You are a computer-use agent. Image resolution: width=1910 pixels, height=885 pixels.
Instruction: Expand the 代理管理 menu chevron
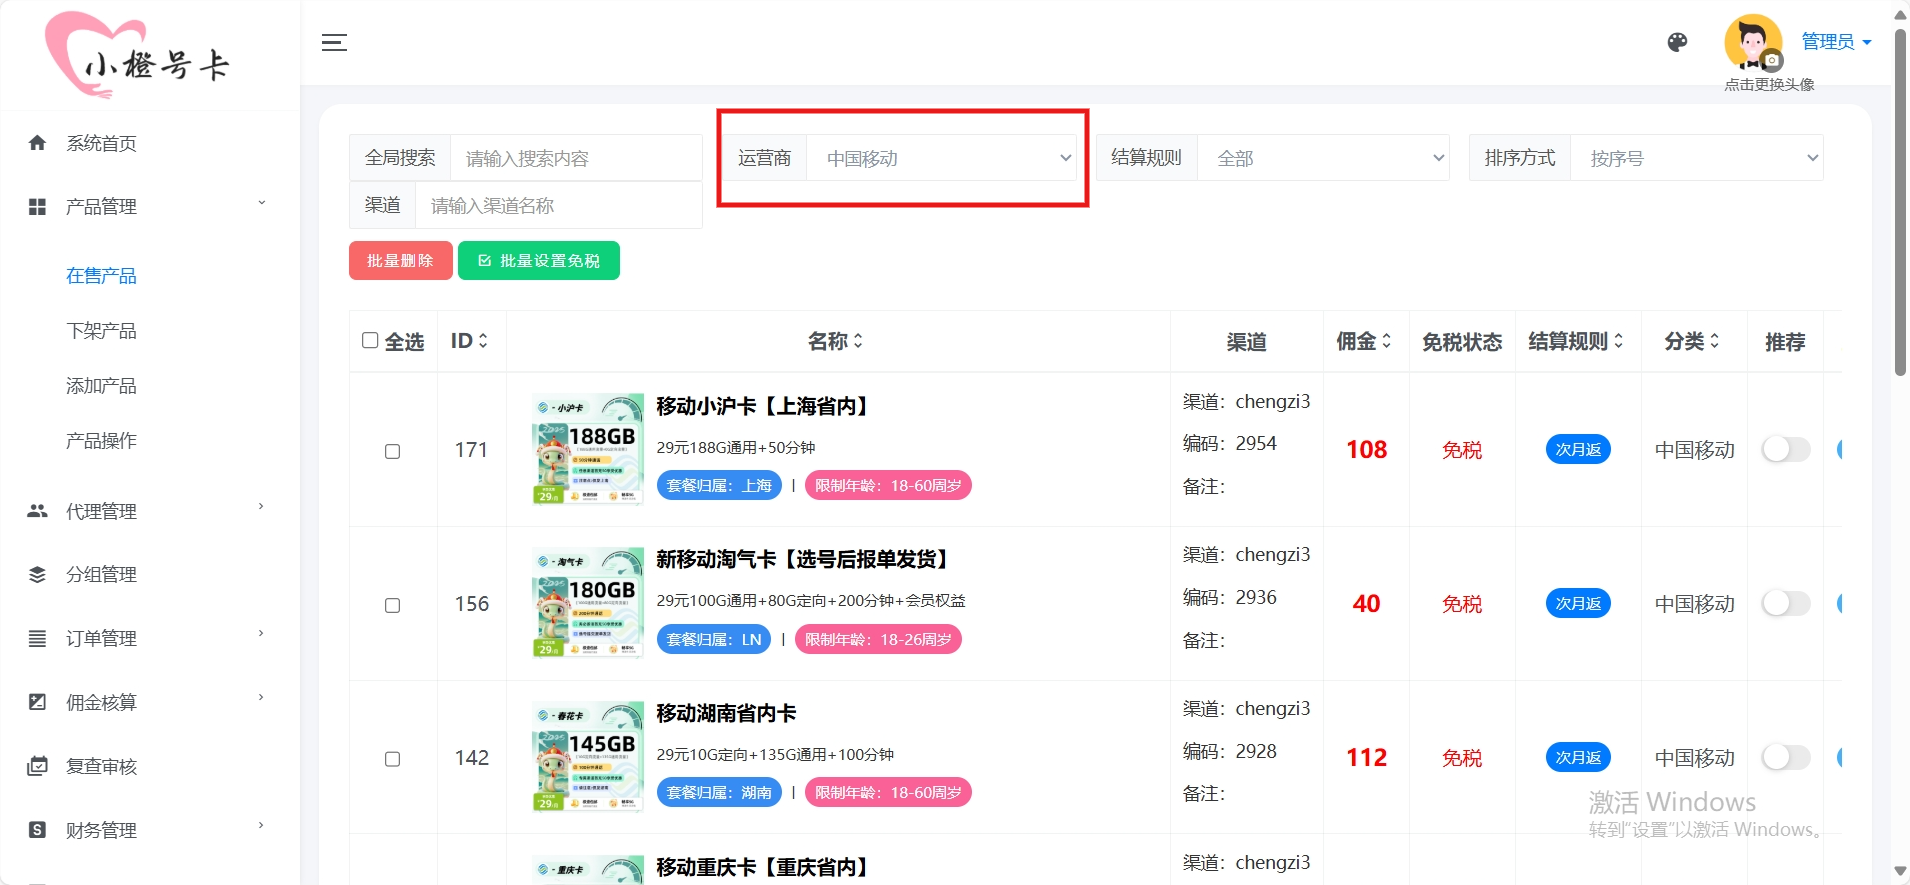[x=262, y=507]
